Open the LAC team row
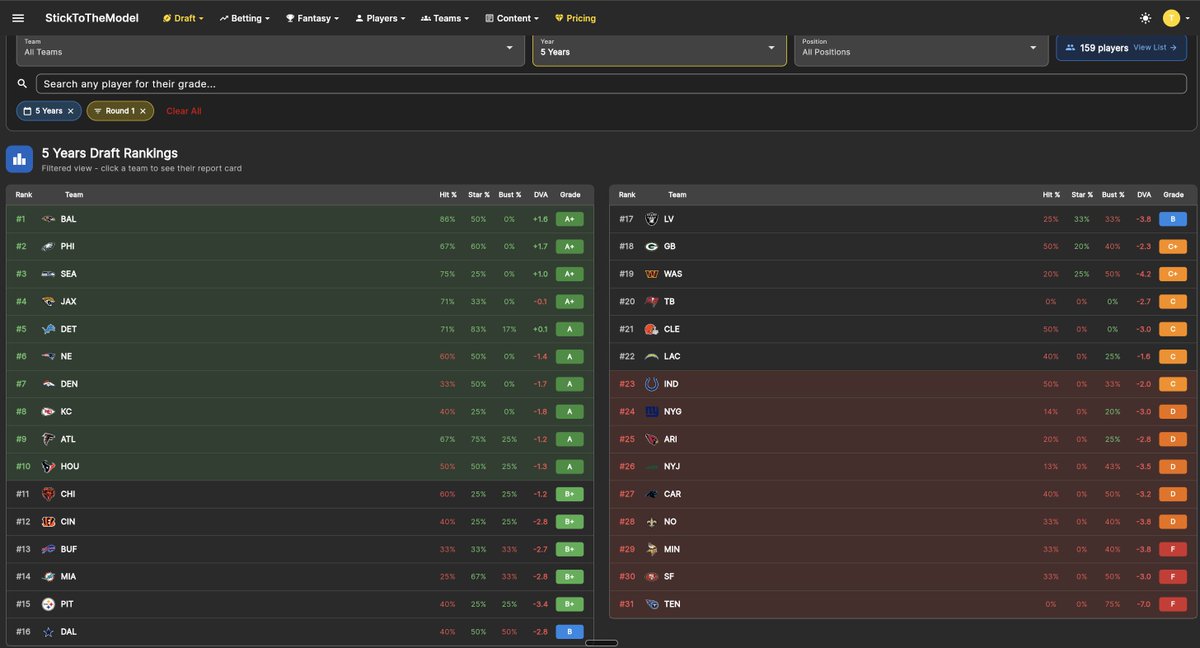The width and height of the screenshot is (1200, 648). click(901, 356)
